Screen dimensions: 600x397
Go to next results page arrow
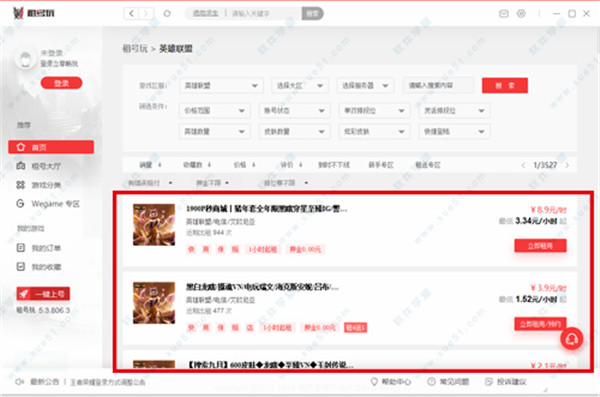(567, 165)
